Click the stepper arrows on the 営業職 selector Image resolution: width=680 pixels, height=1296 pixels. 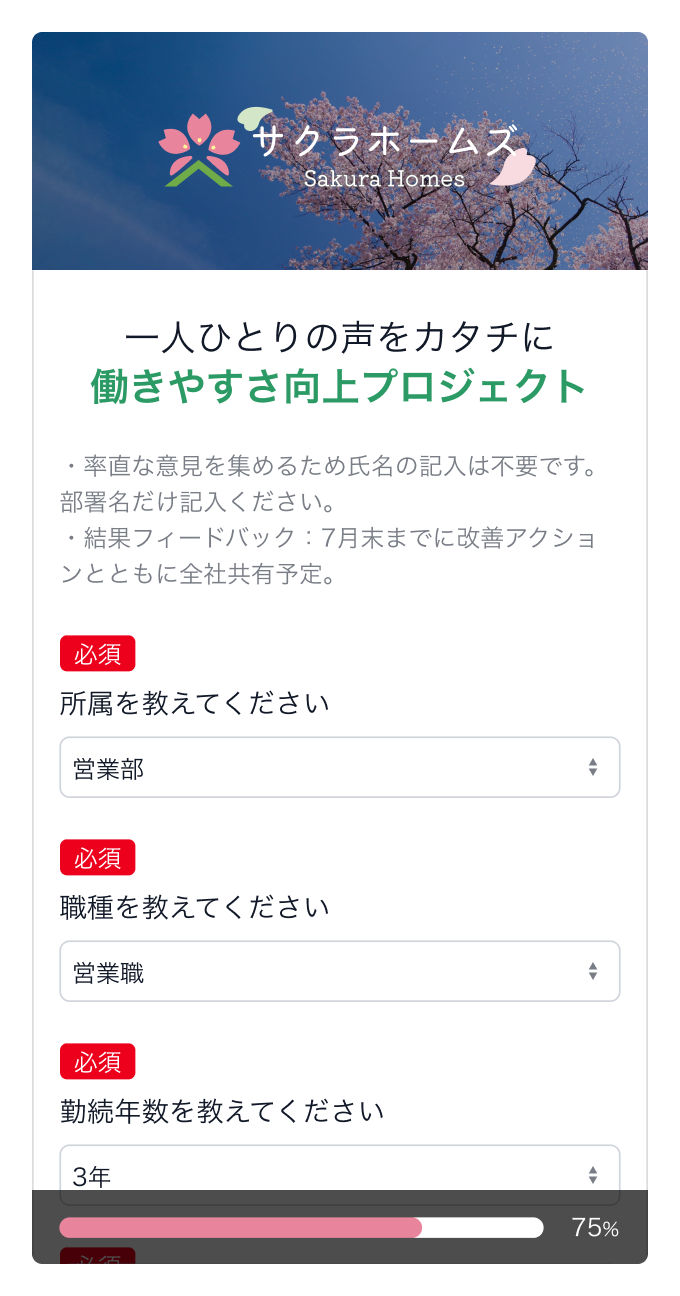pyautogui.click(x=590, y=971)
